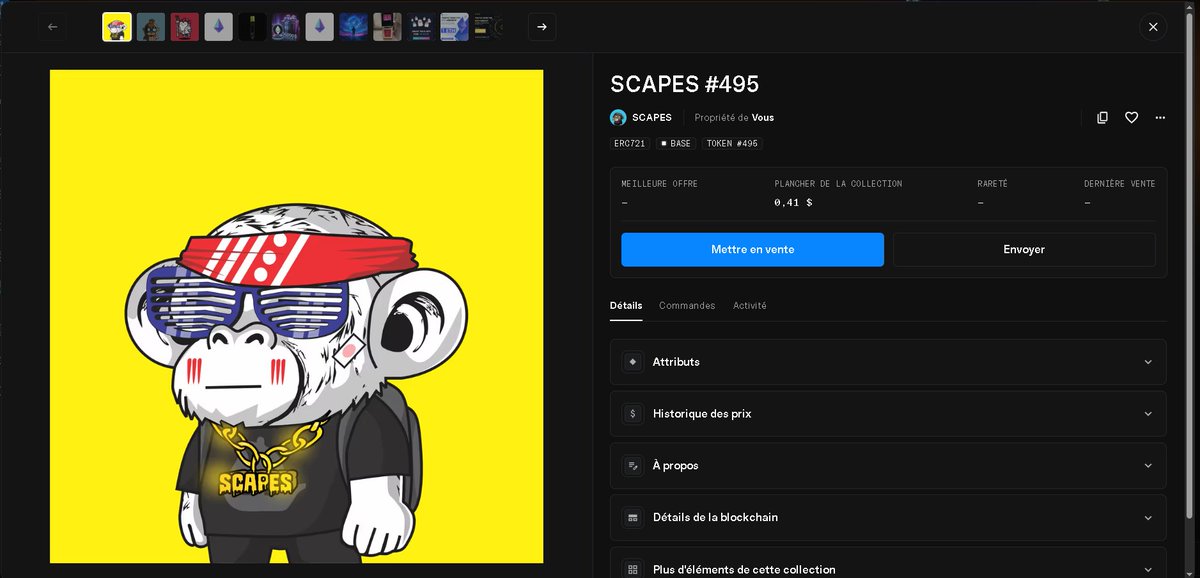Open the three-dot more options menu
This screenshot has width=1200, height=578.
pyautogui.click(x=1160, y=117)
